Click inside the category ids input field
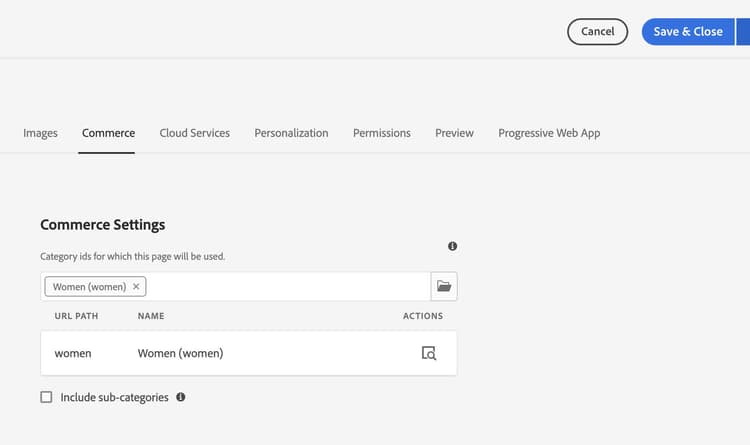Image resolution: width=750 pixels, height=445 pixels. [x=285, y=287]
